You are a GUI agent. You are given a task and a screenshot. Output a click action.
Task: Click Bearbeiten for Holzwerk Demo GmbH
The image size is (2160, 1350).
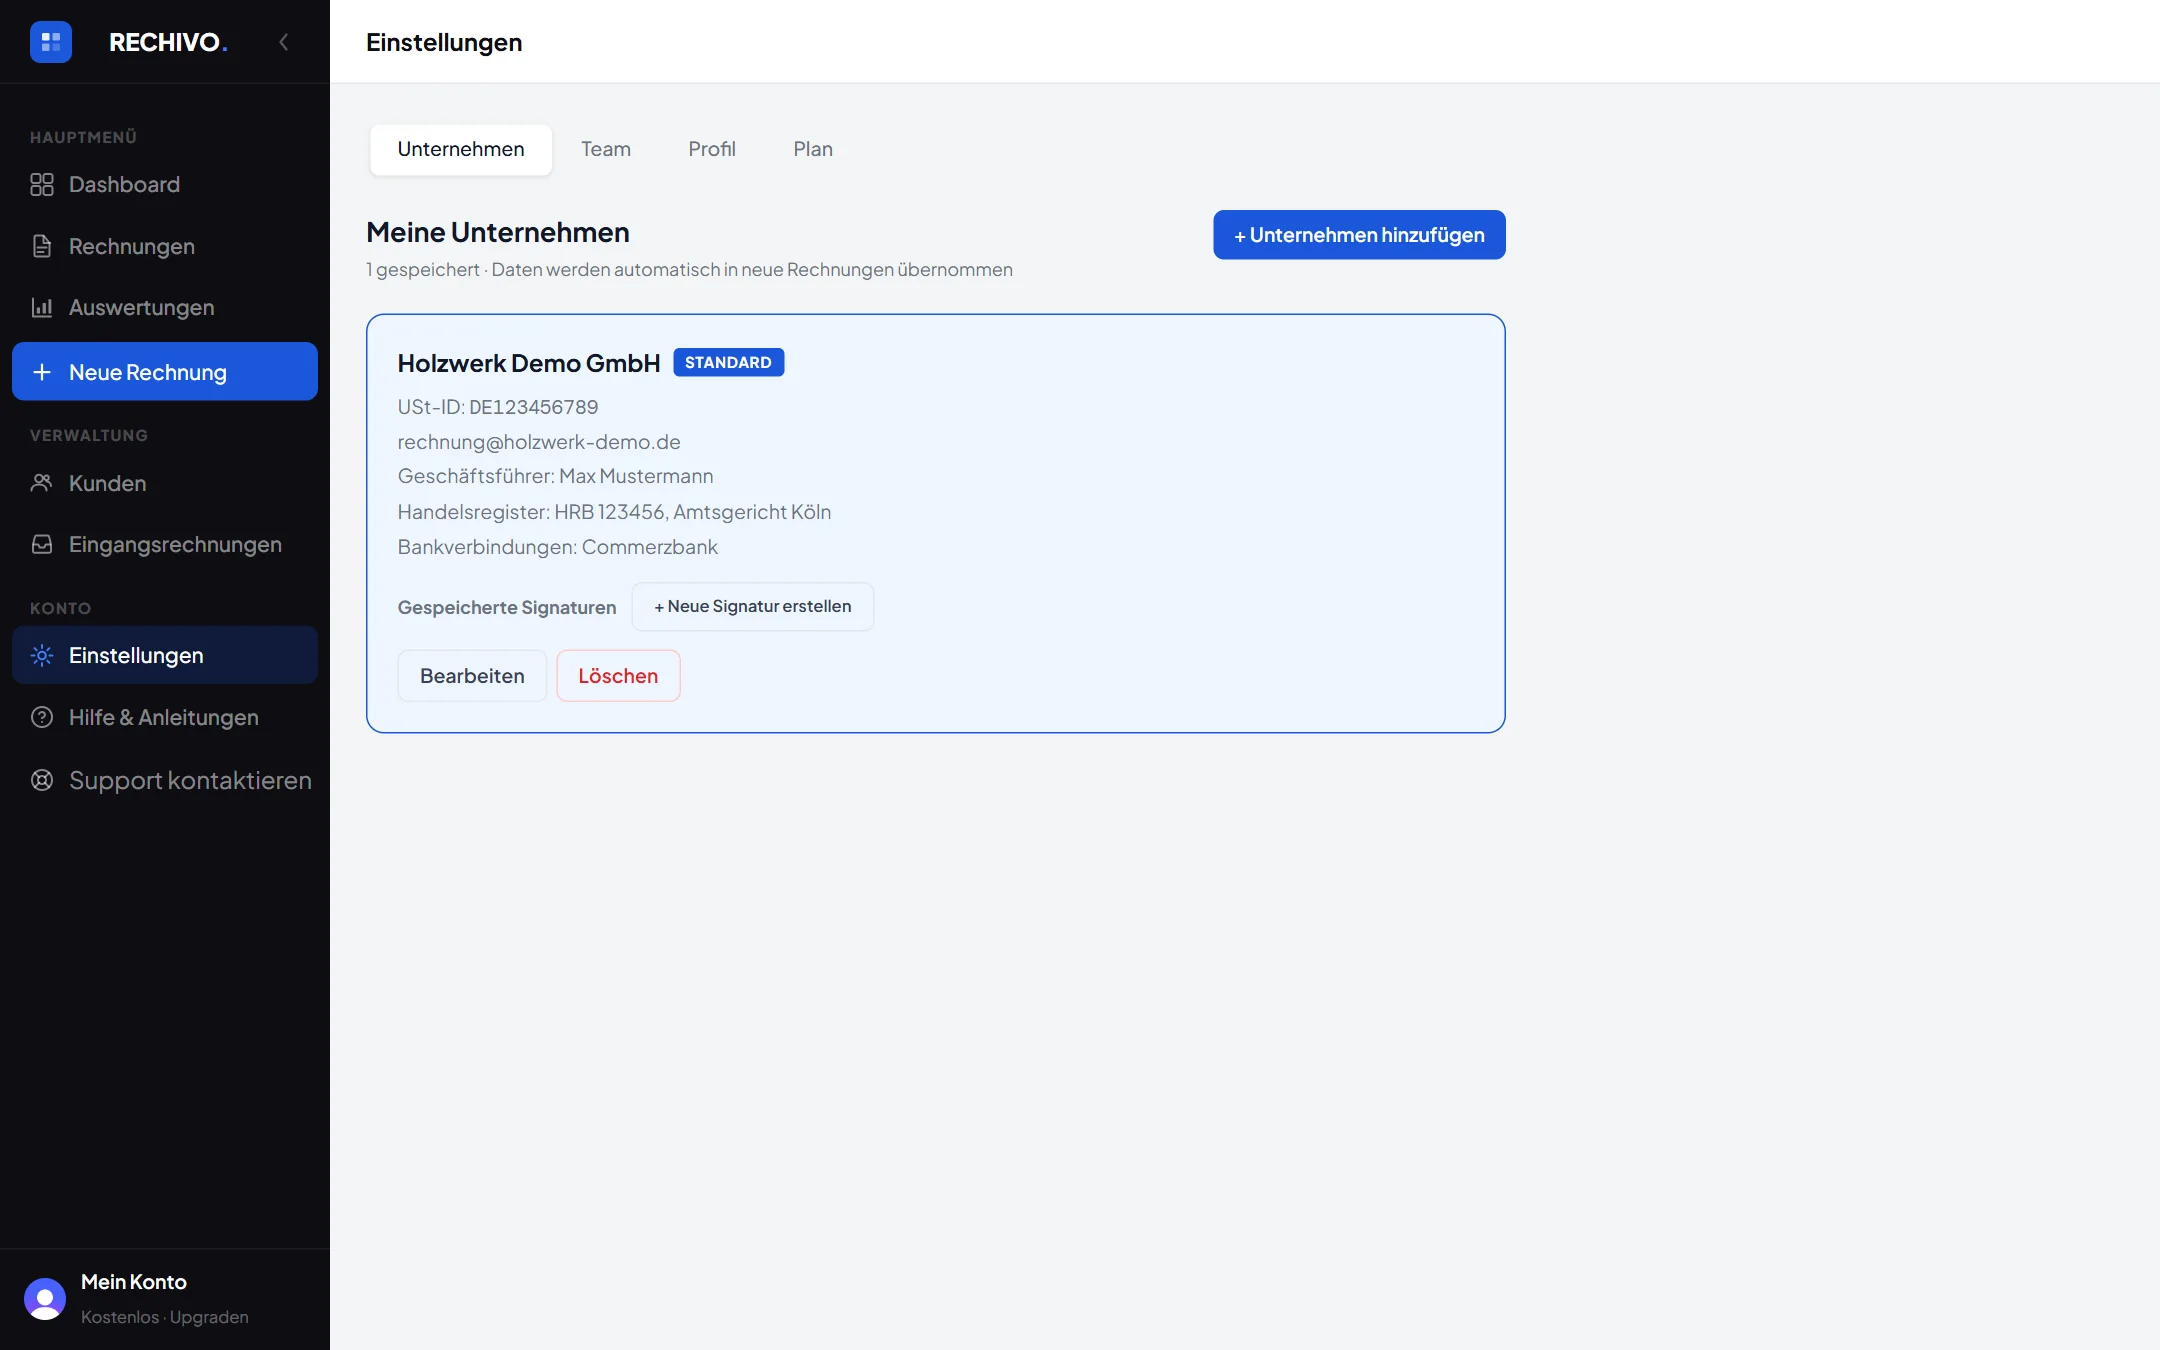coord(472,676)
